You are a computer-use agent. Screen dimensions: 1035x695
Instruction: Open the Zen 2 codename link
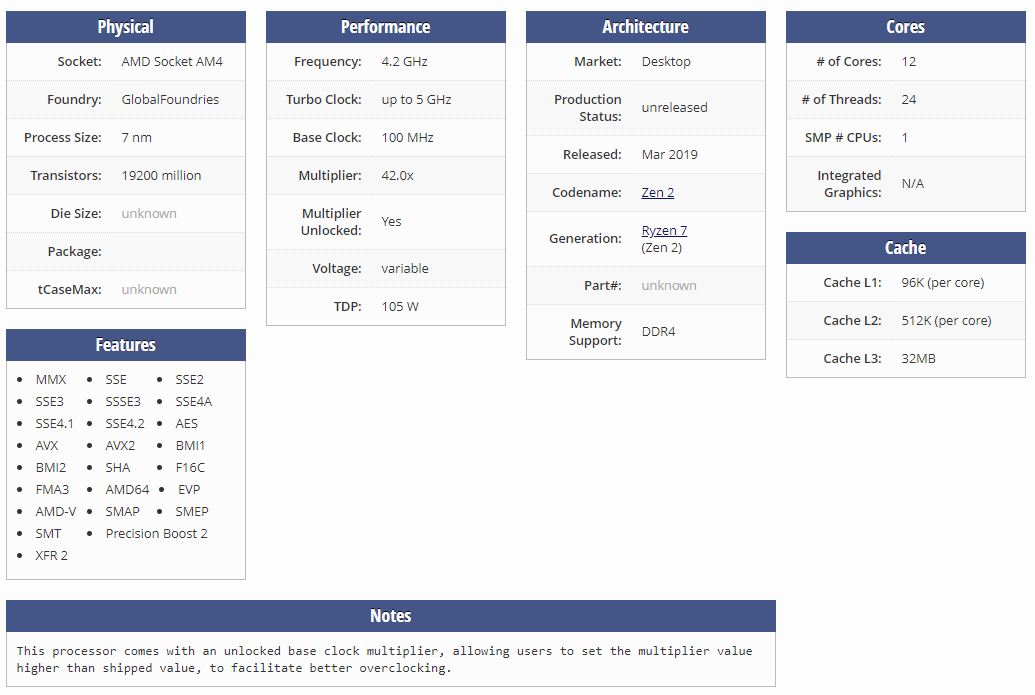[657, 192]
